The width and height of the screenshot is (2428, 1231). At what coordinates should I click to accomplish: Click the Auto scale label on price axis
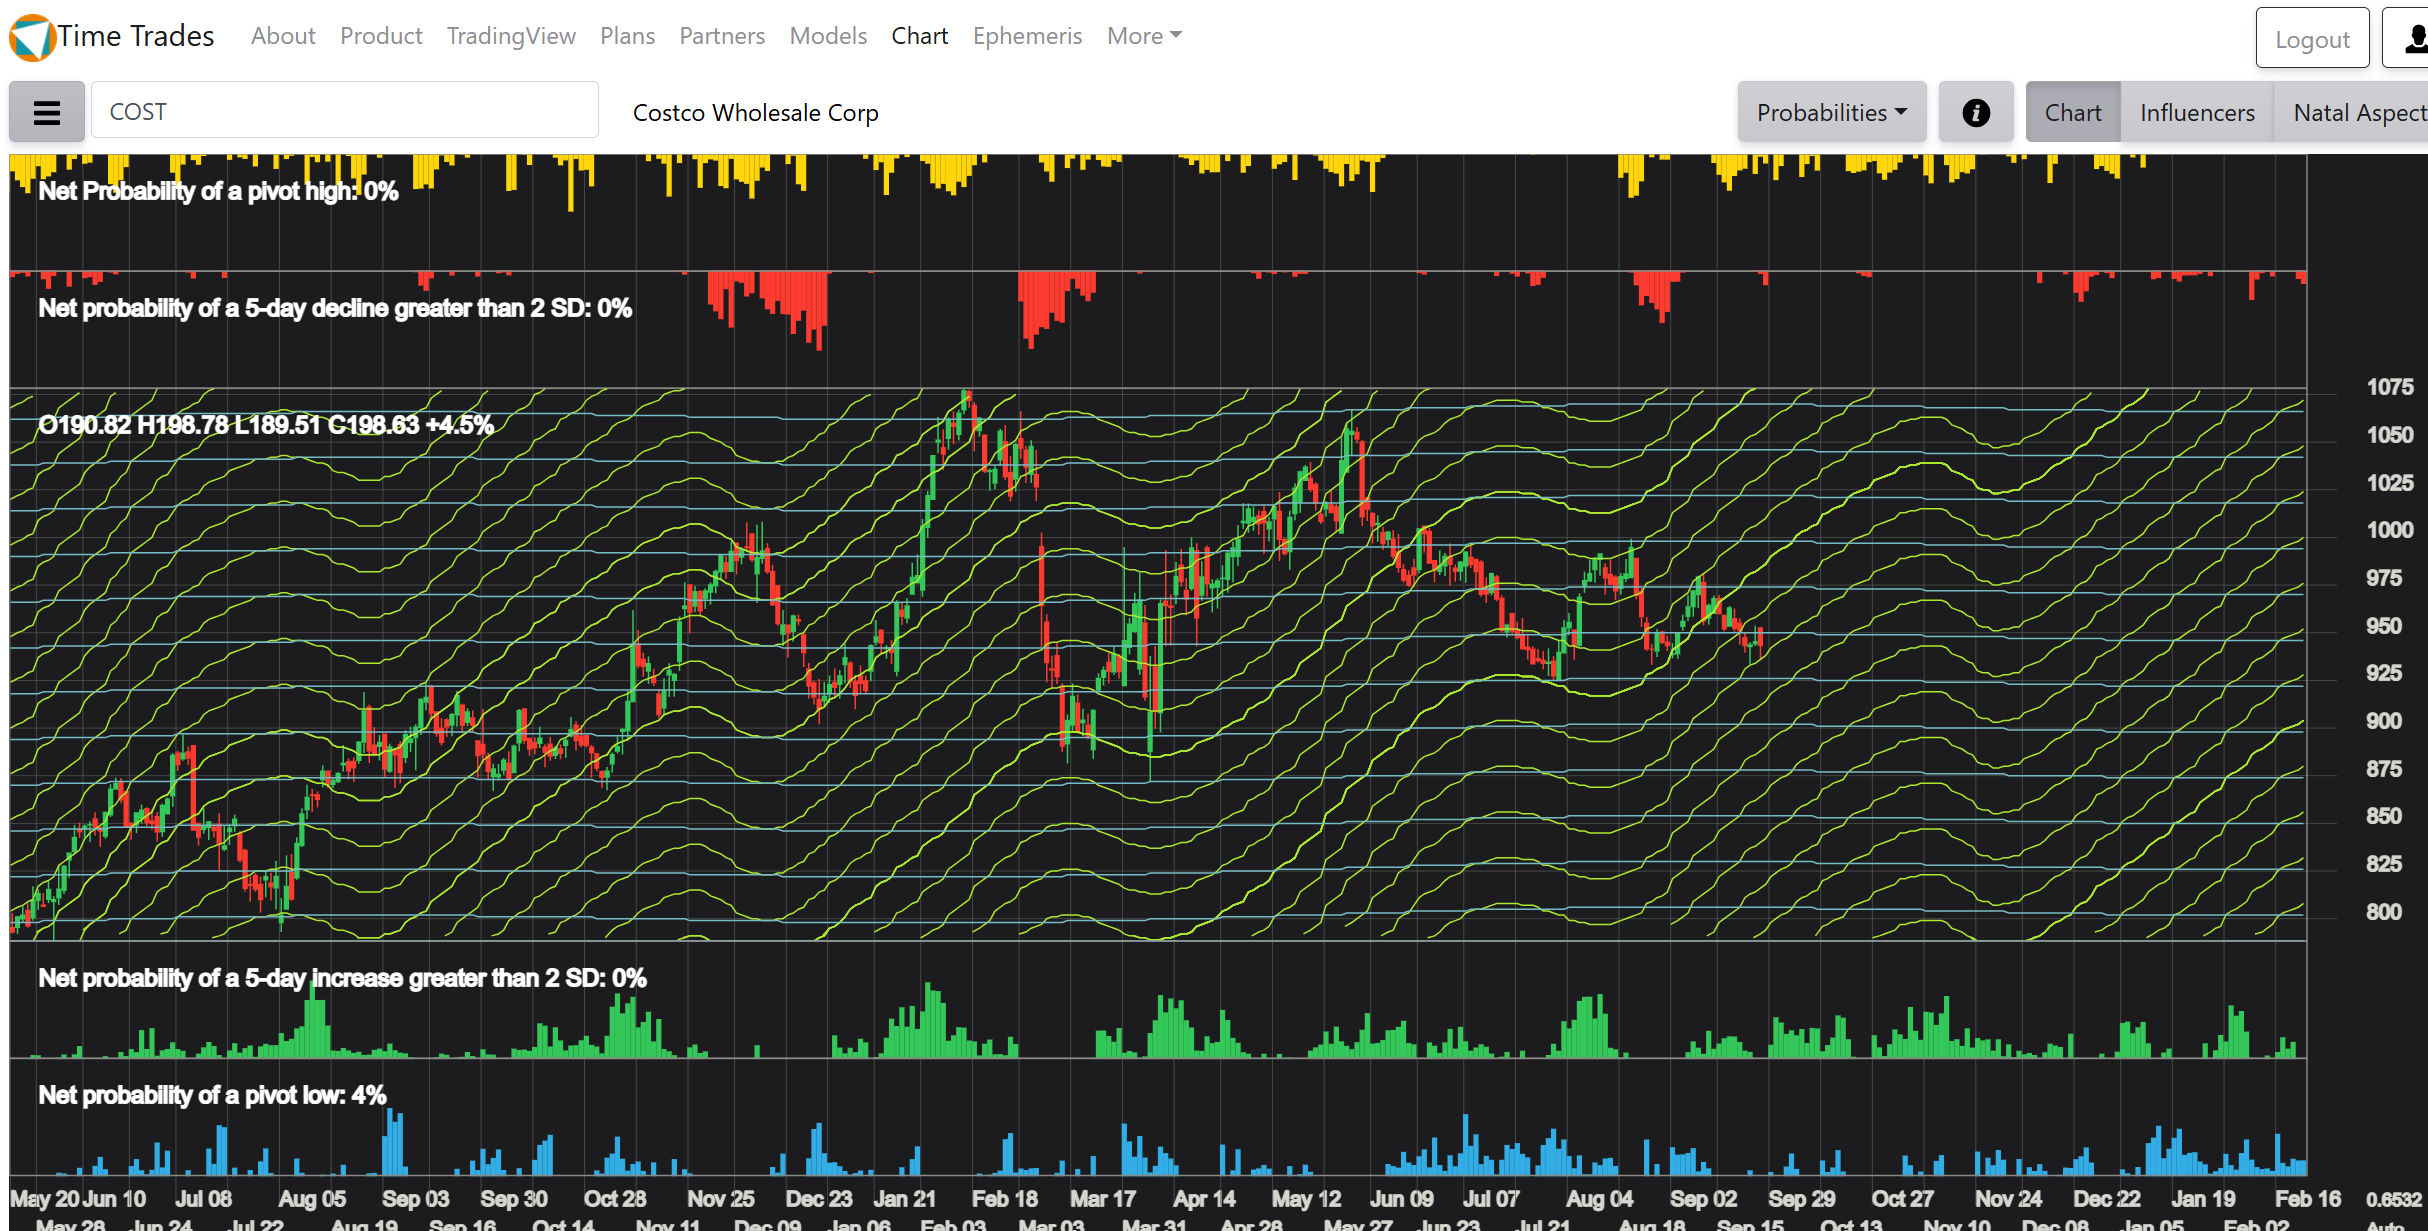tap(2385, 1224)
